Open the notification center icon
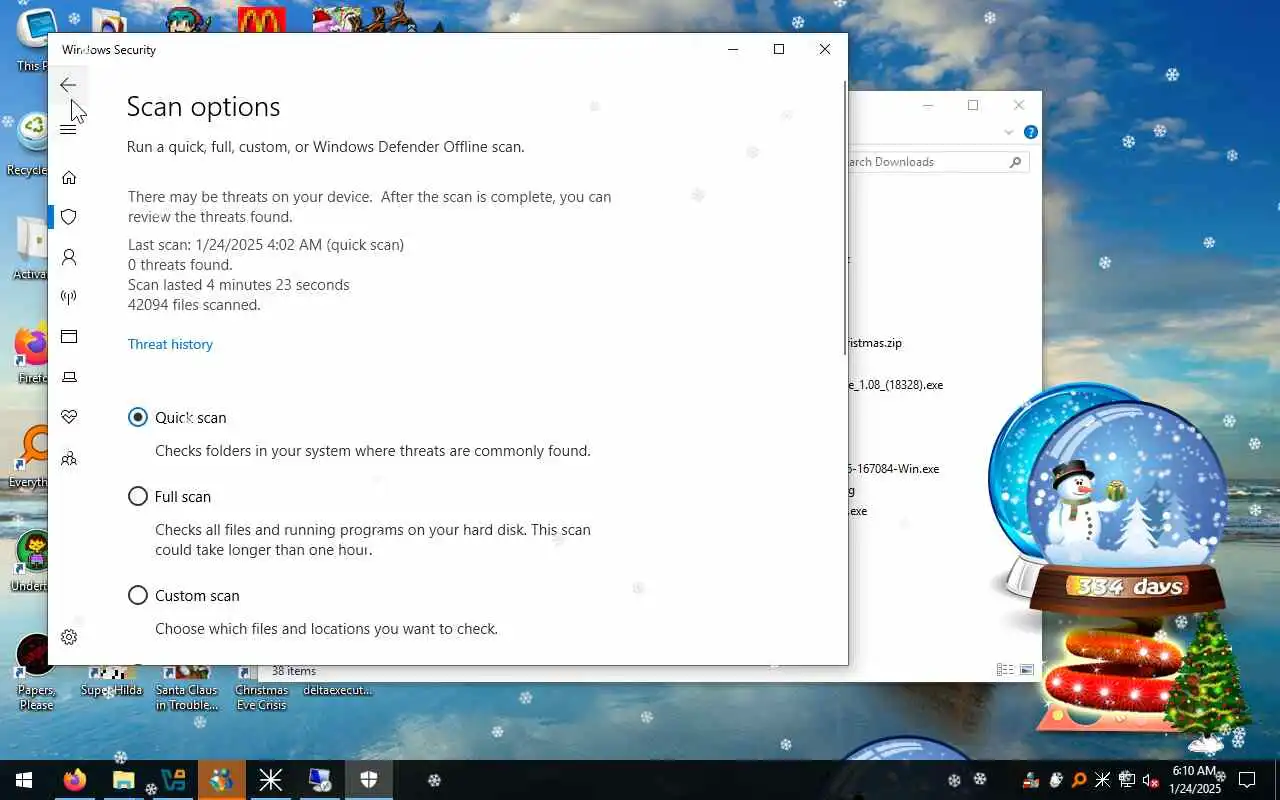 point(1247,780)
